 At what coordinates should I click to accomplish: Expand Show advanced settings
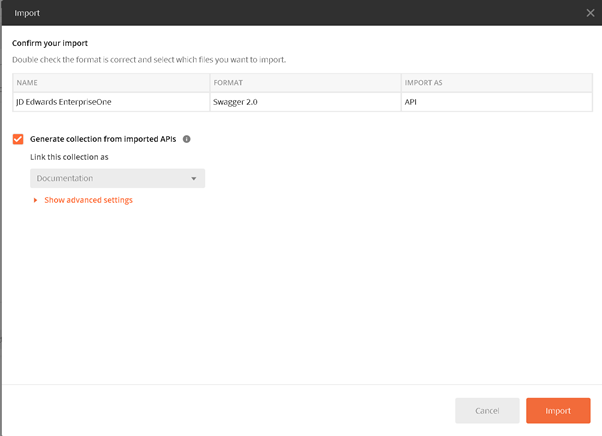coord(88,200)
